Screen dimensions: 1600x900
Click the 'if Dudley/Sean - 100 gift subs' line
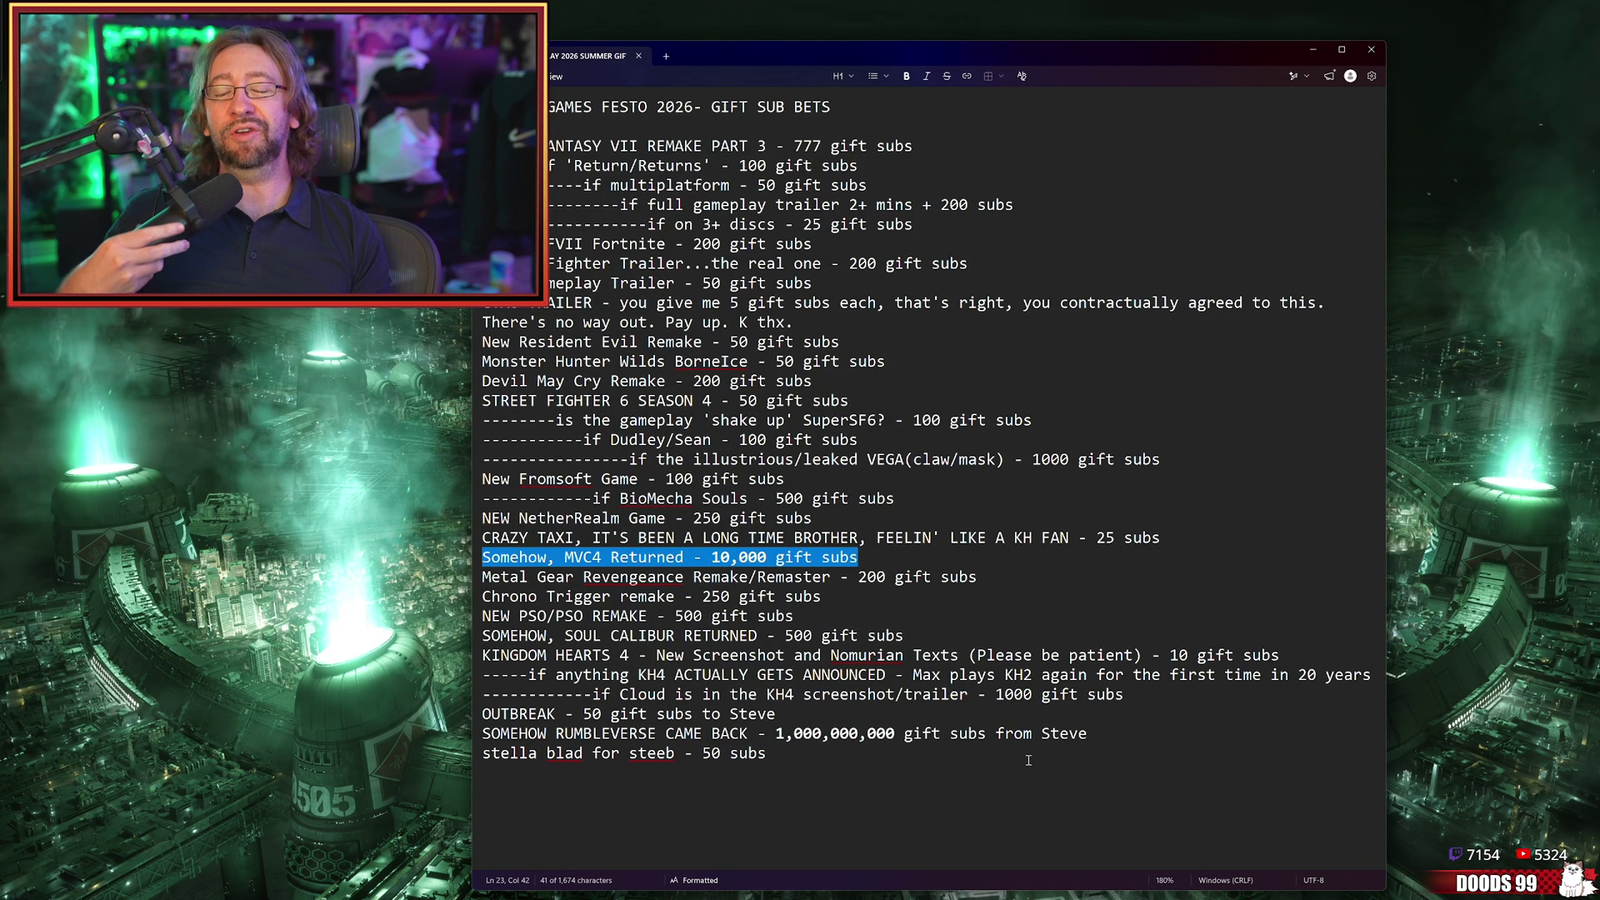[669, 440]
